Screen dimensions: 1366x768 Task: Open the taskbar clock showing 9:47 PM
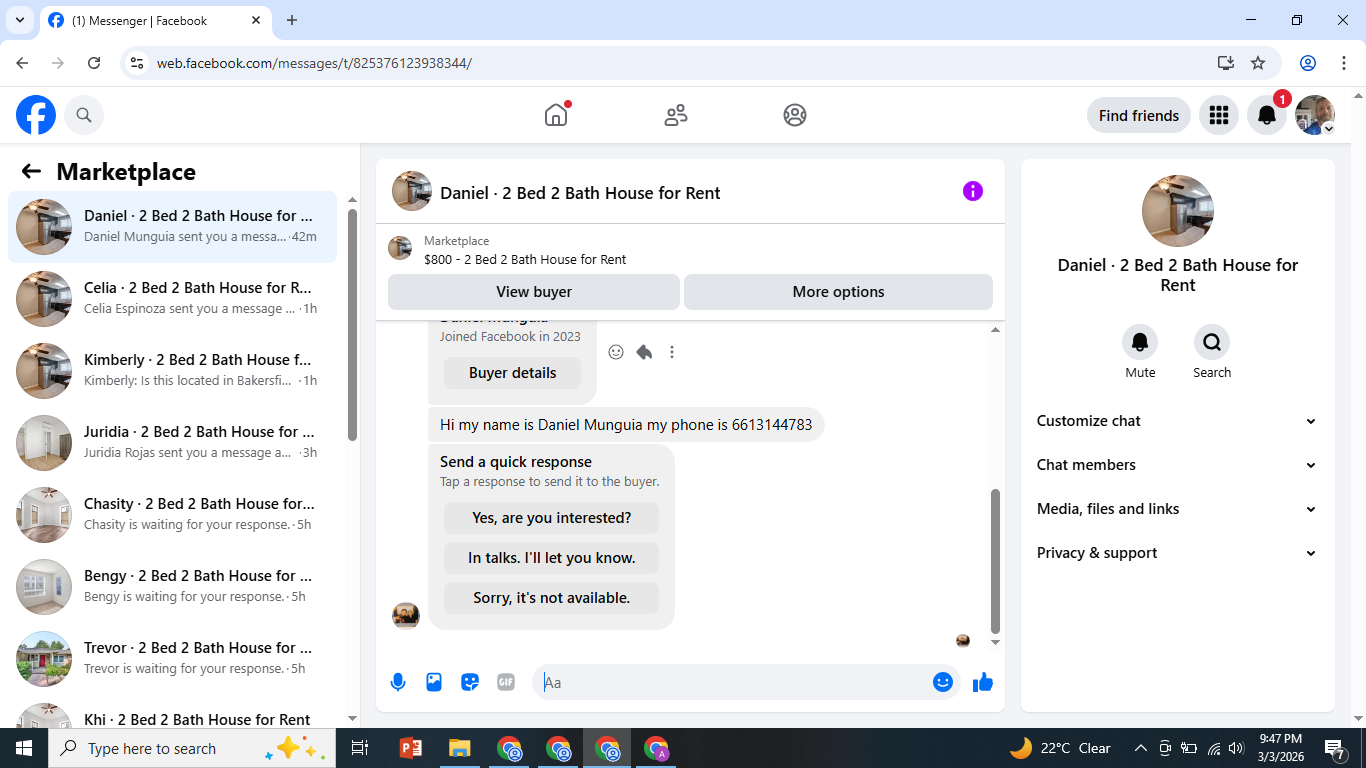[1280, 748]
